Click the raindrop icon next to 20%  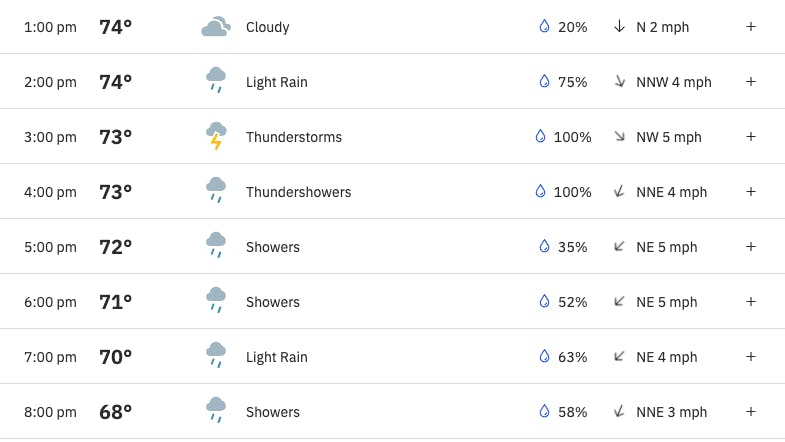click(544, 26)
